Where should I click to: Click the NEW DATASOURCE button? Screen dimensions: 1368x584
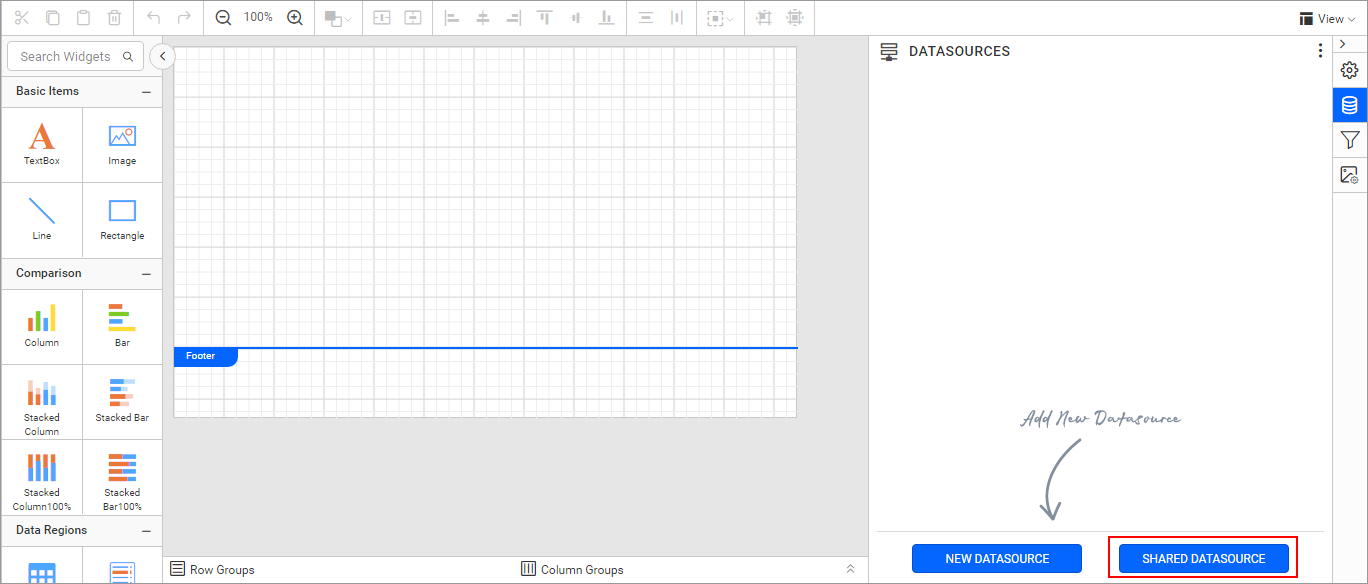[997, 559]
